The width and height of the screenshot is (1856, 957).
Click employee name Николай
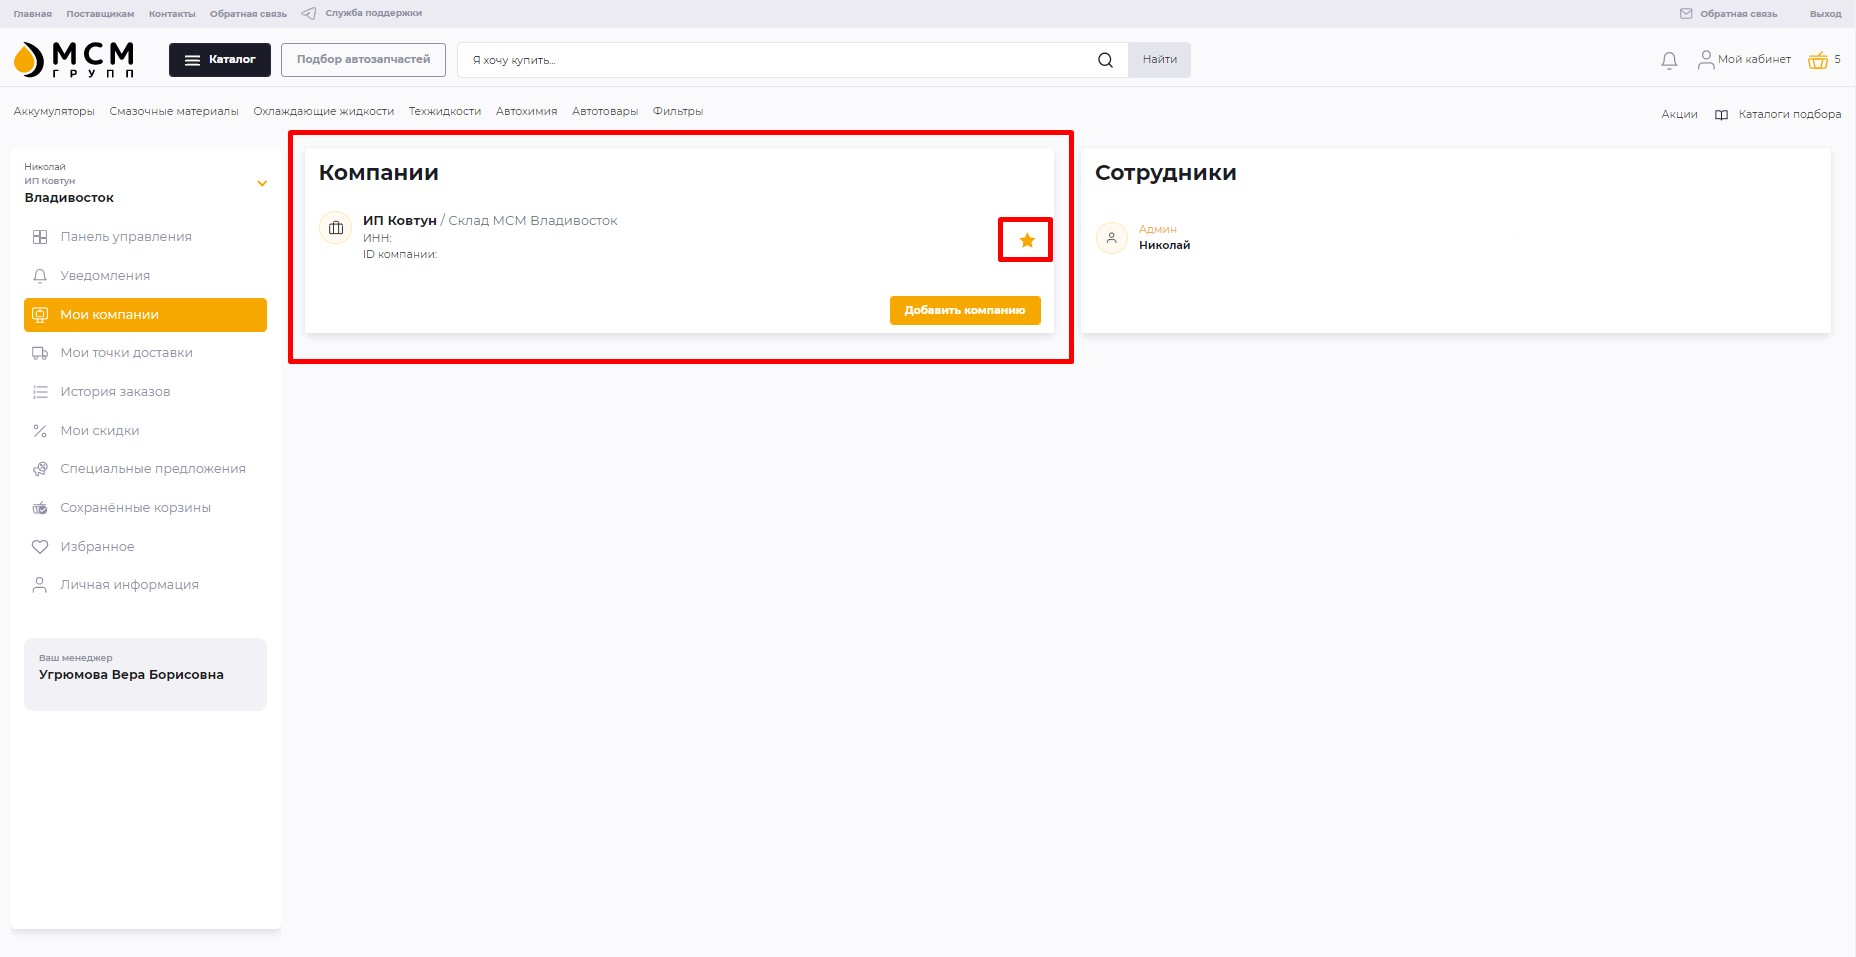(x=1164, y=246)
